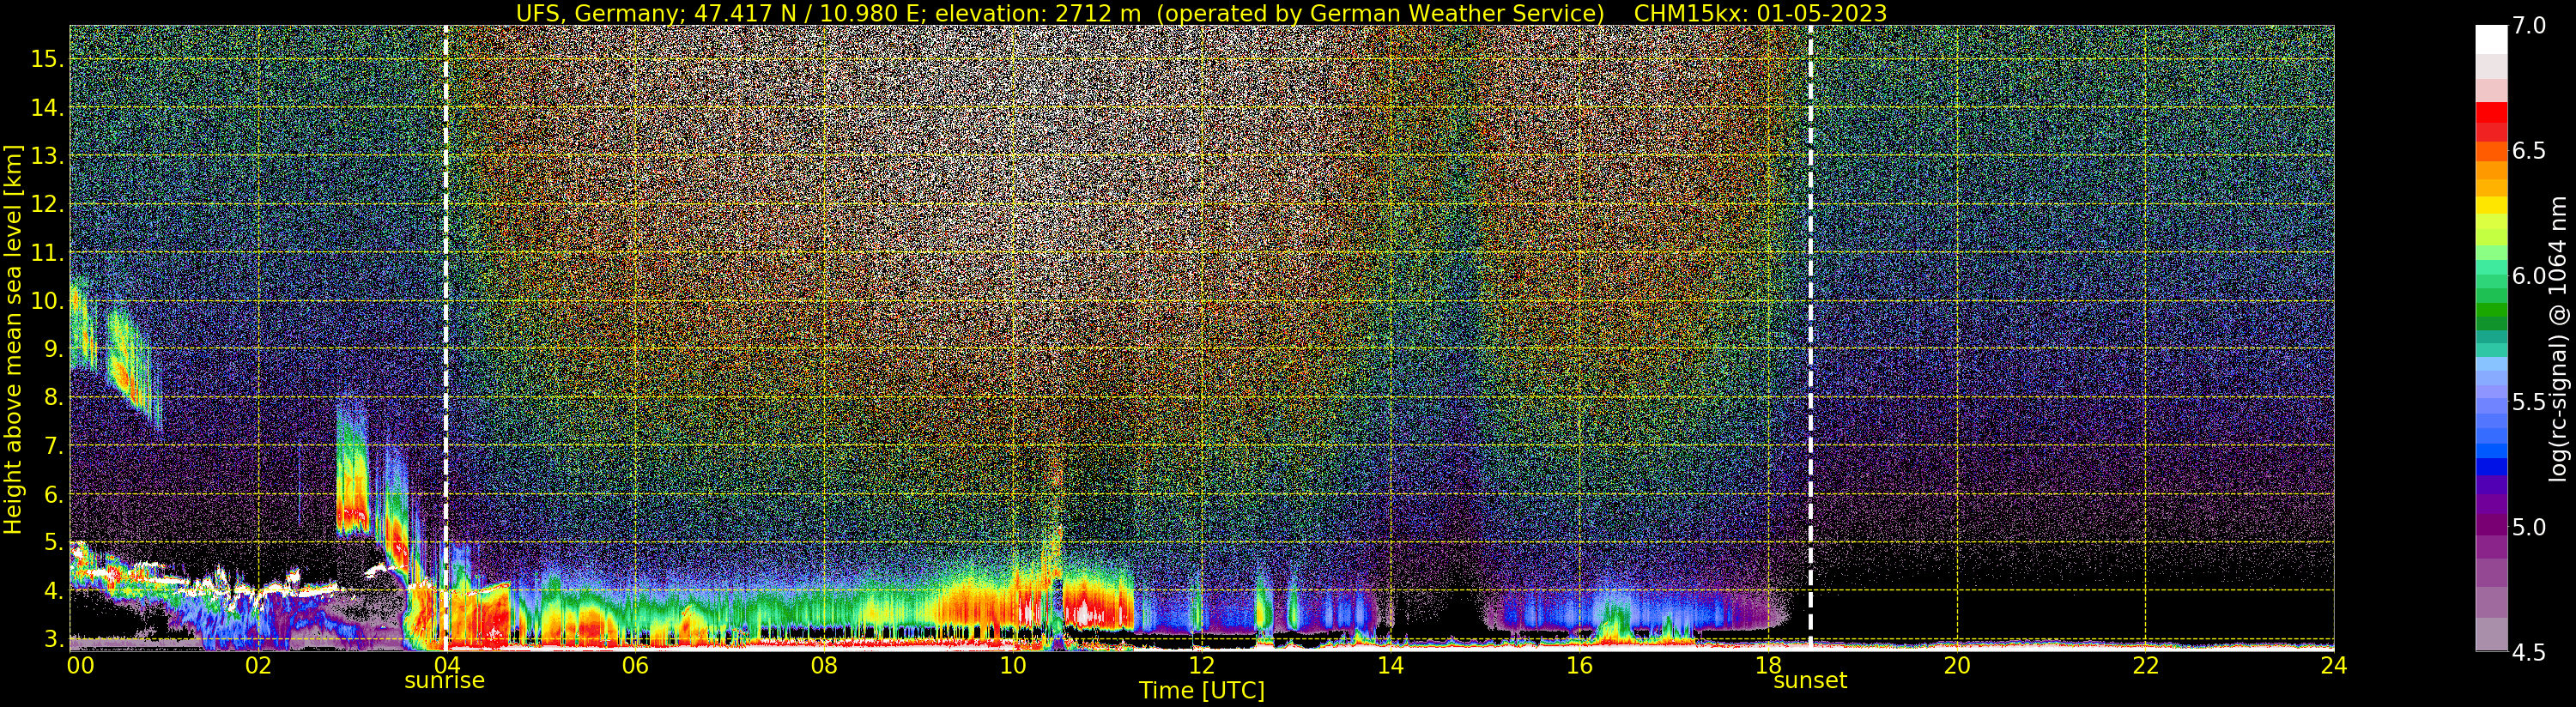2576x707 pixels.
Task: Click the 02 time axis tick label
Action: pyautogui.click(x=258, y=665)
